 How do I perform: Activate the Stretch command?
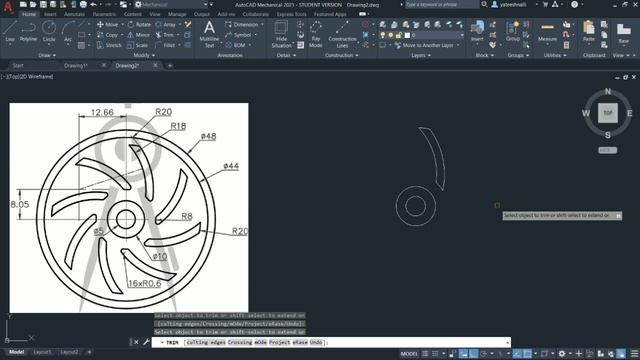(109, 45)
